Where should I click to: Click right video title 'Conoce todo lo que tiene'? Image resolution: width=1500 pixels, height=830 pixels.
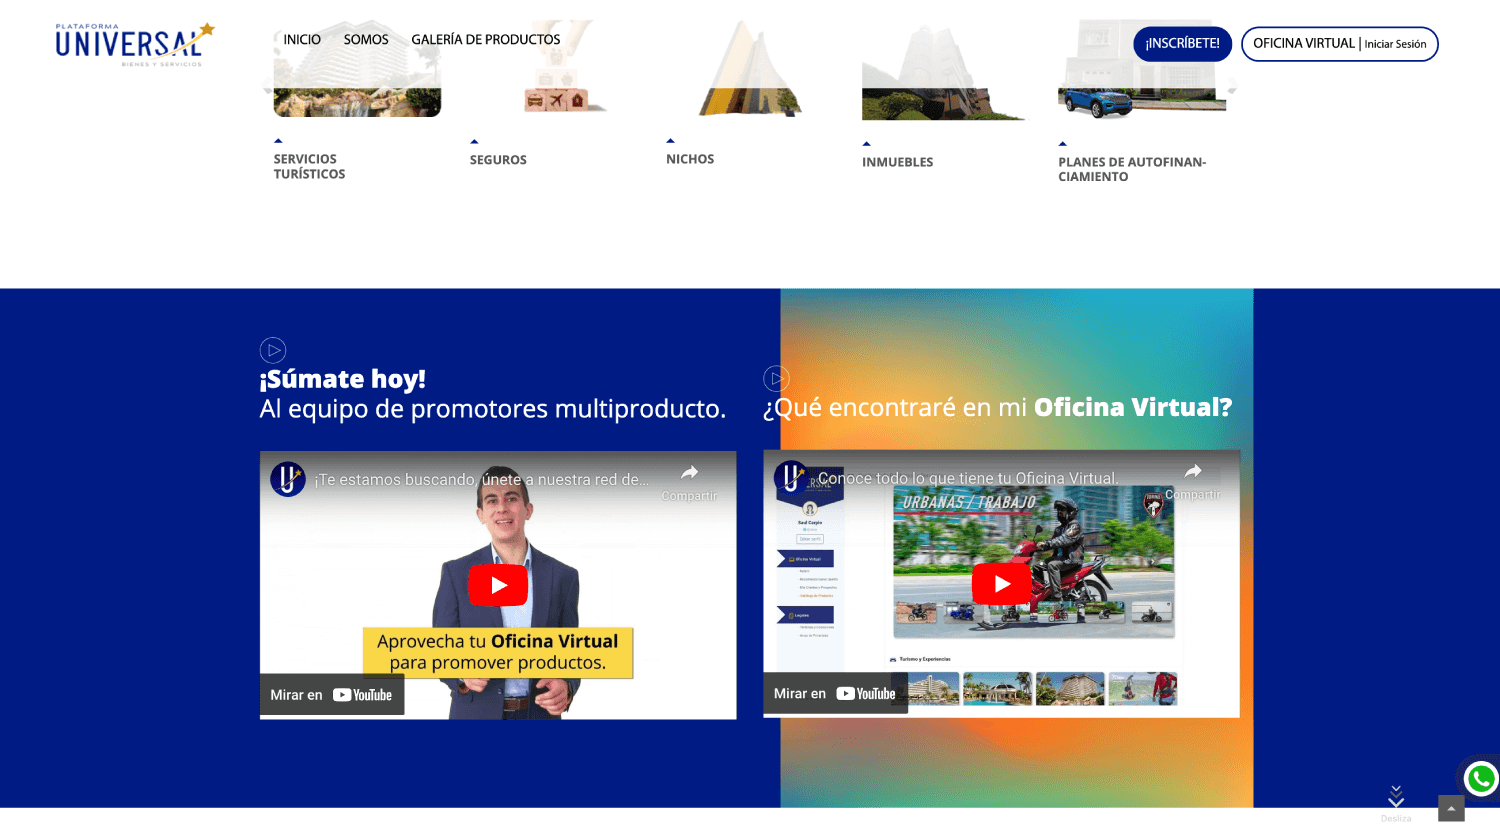pos(968,479)
